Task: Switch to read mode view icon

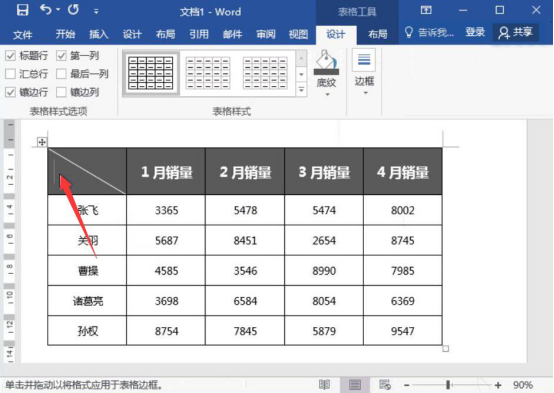Action: (x=324, y=385)
